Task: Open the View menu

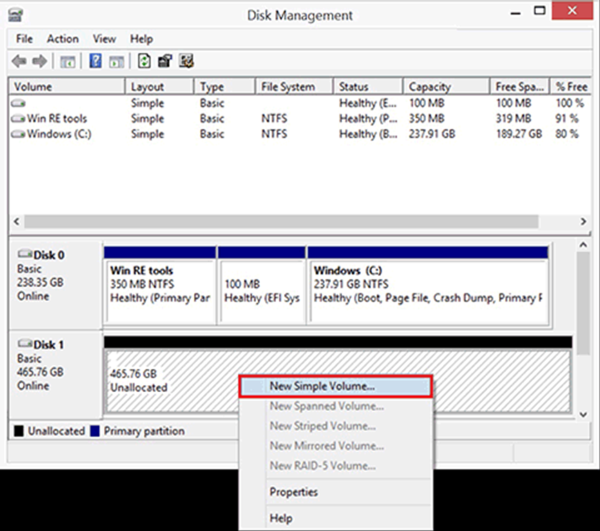Action: click(104, 39)
